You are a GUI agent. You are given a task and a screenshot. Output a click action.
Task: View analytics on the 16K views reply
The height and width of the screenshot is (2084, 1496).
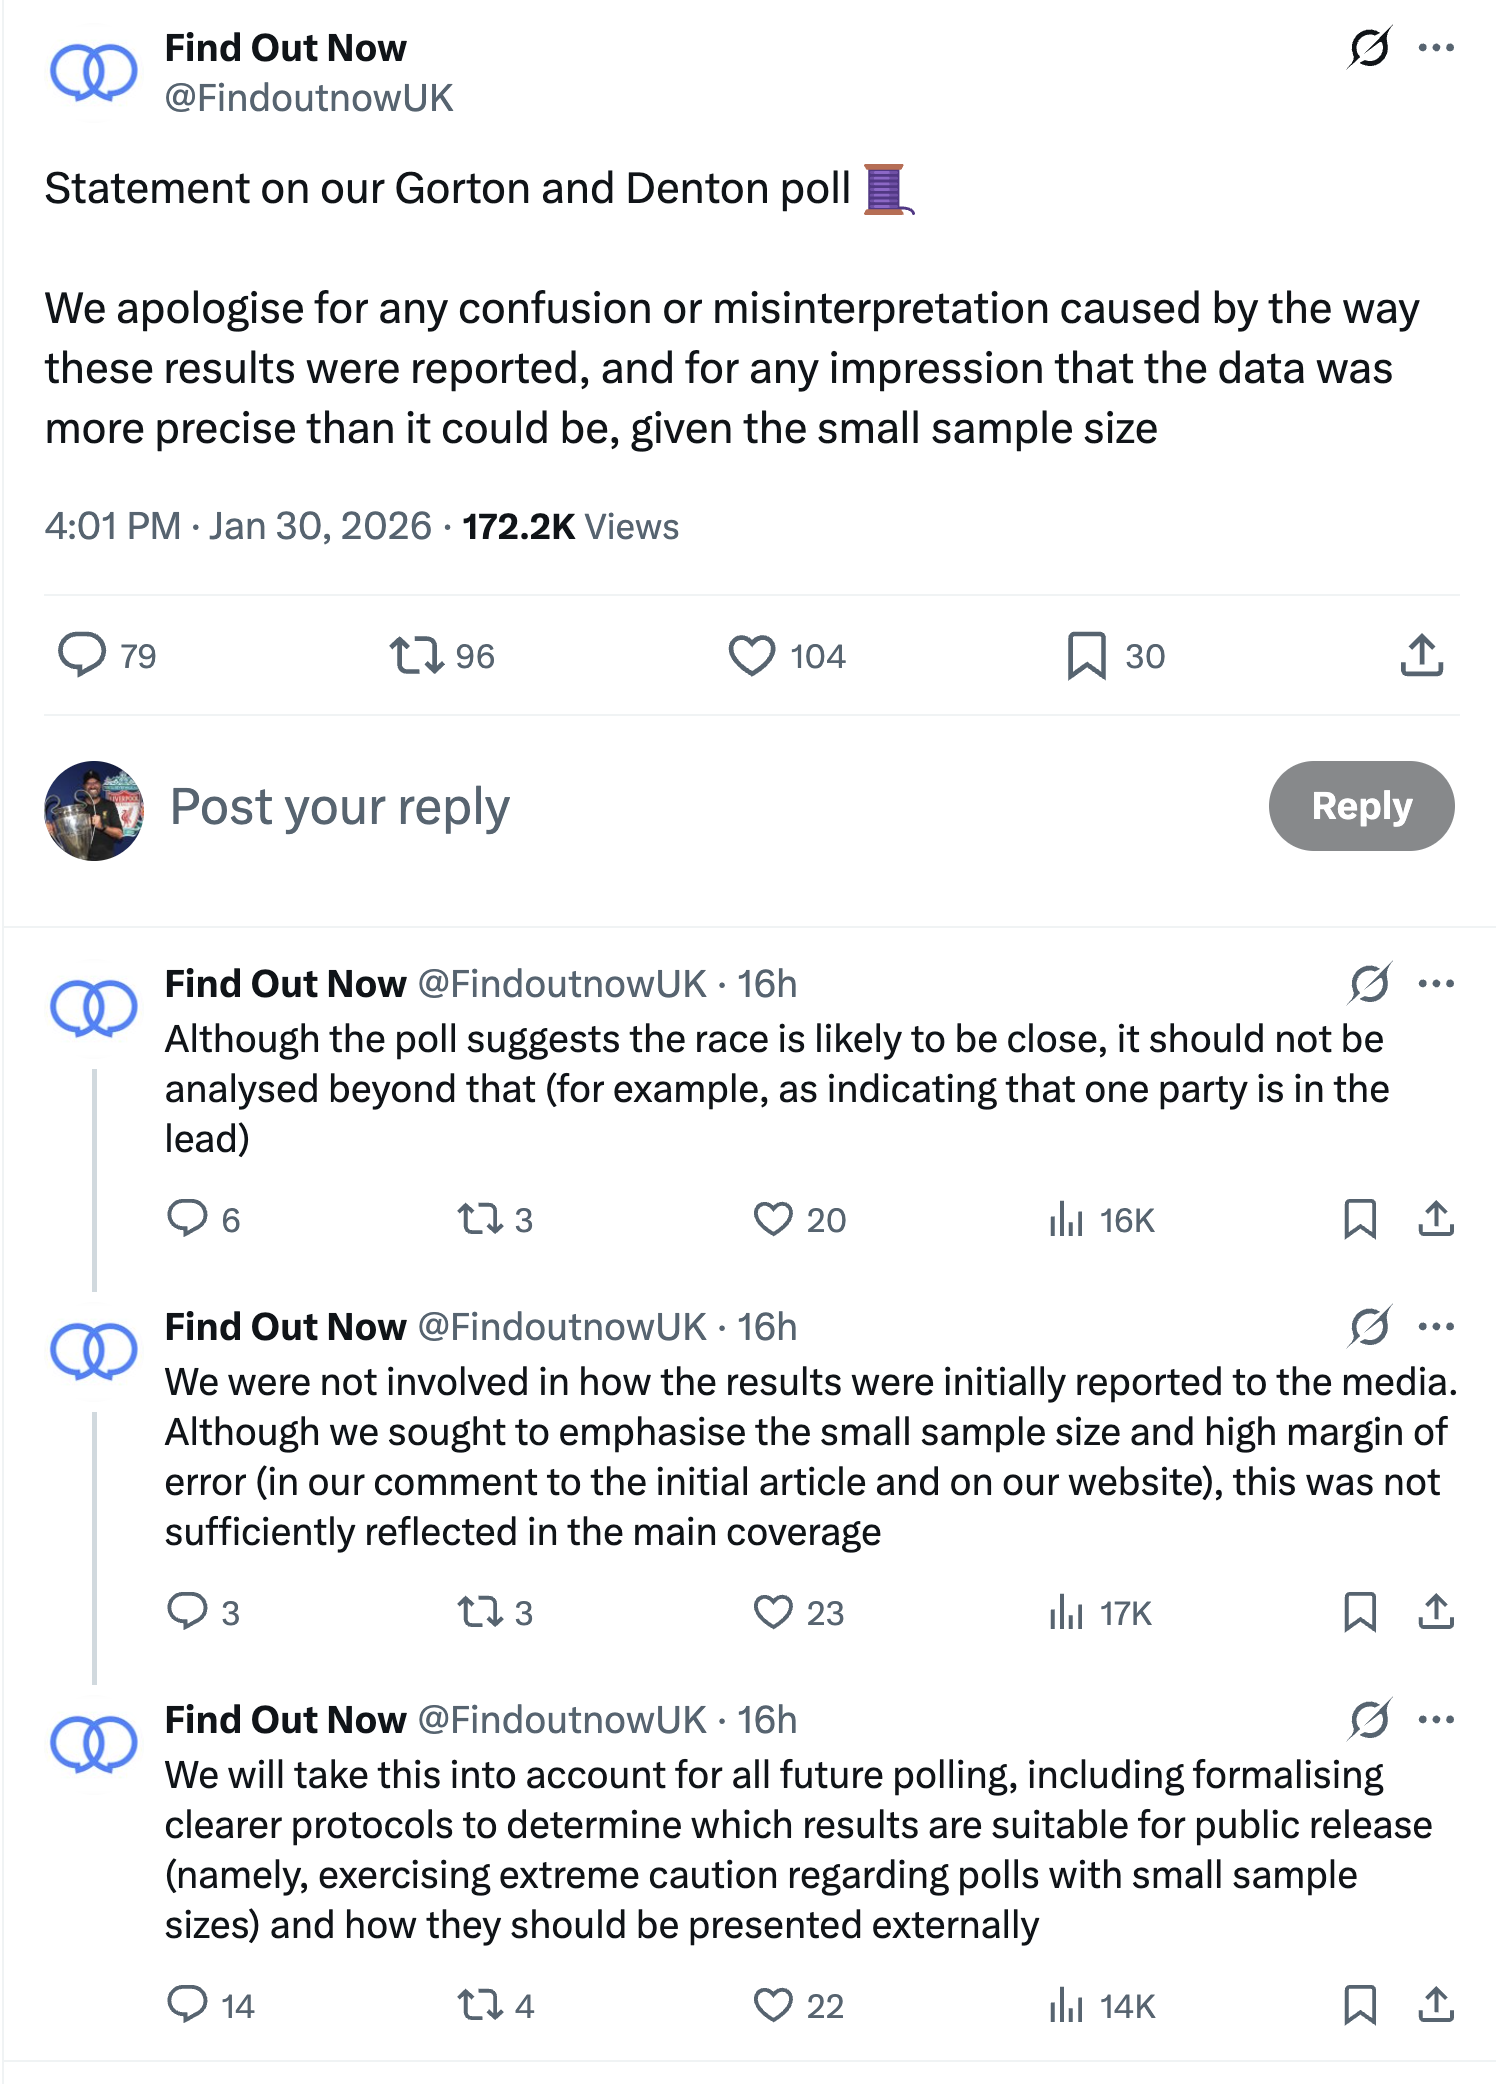coord(1067,1220)
